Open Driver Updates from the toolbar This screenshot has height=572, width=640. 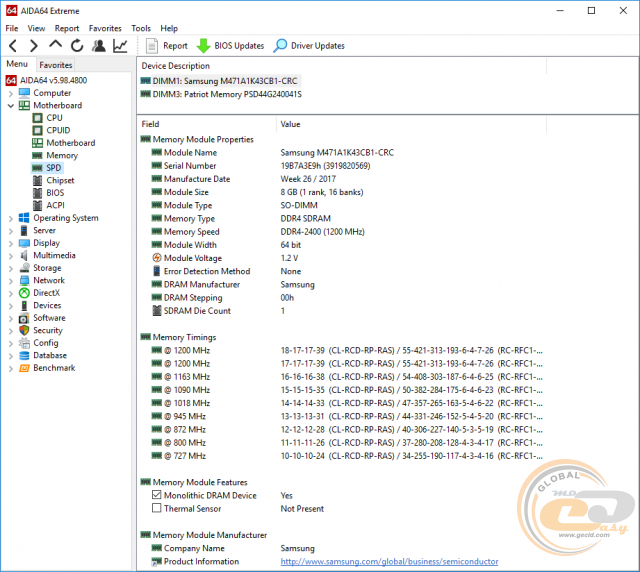point(309,46)
